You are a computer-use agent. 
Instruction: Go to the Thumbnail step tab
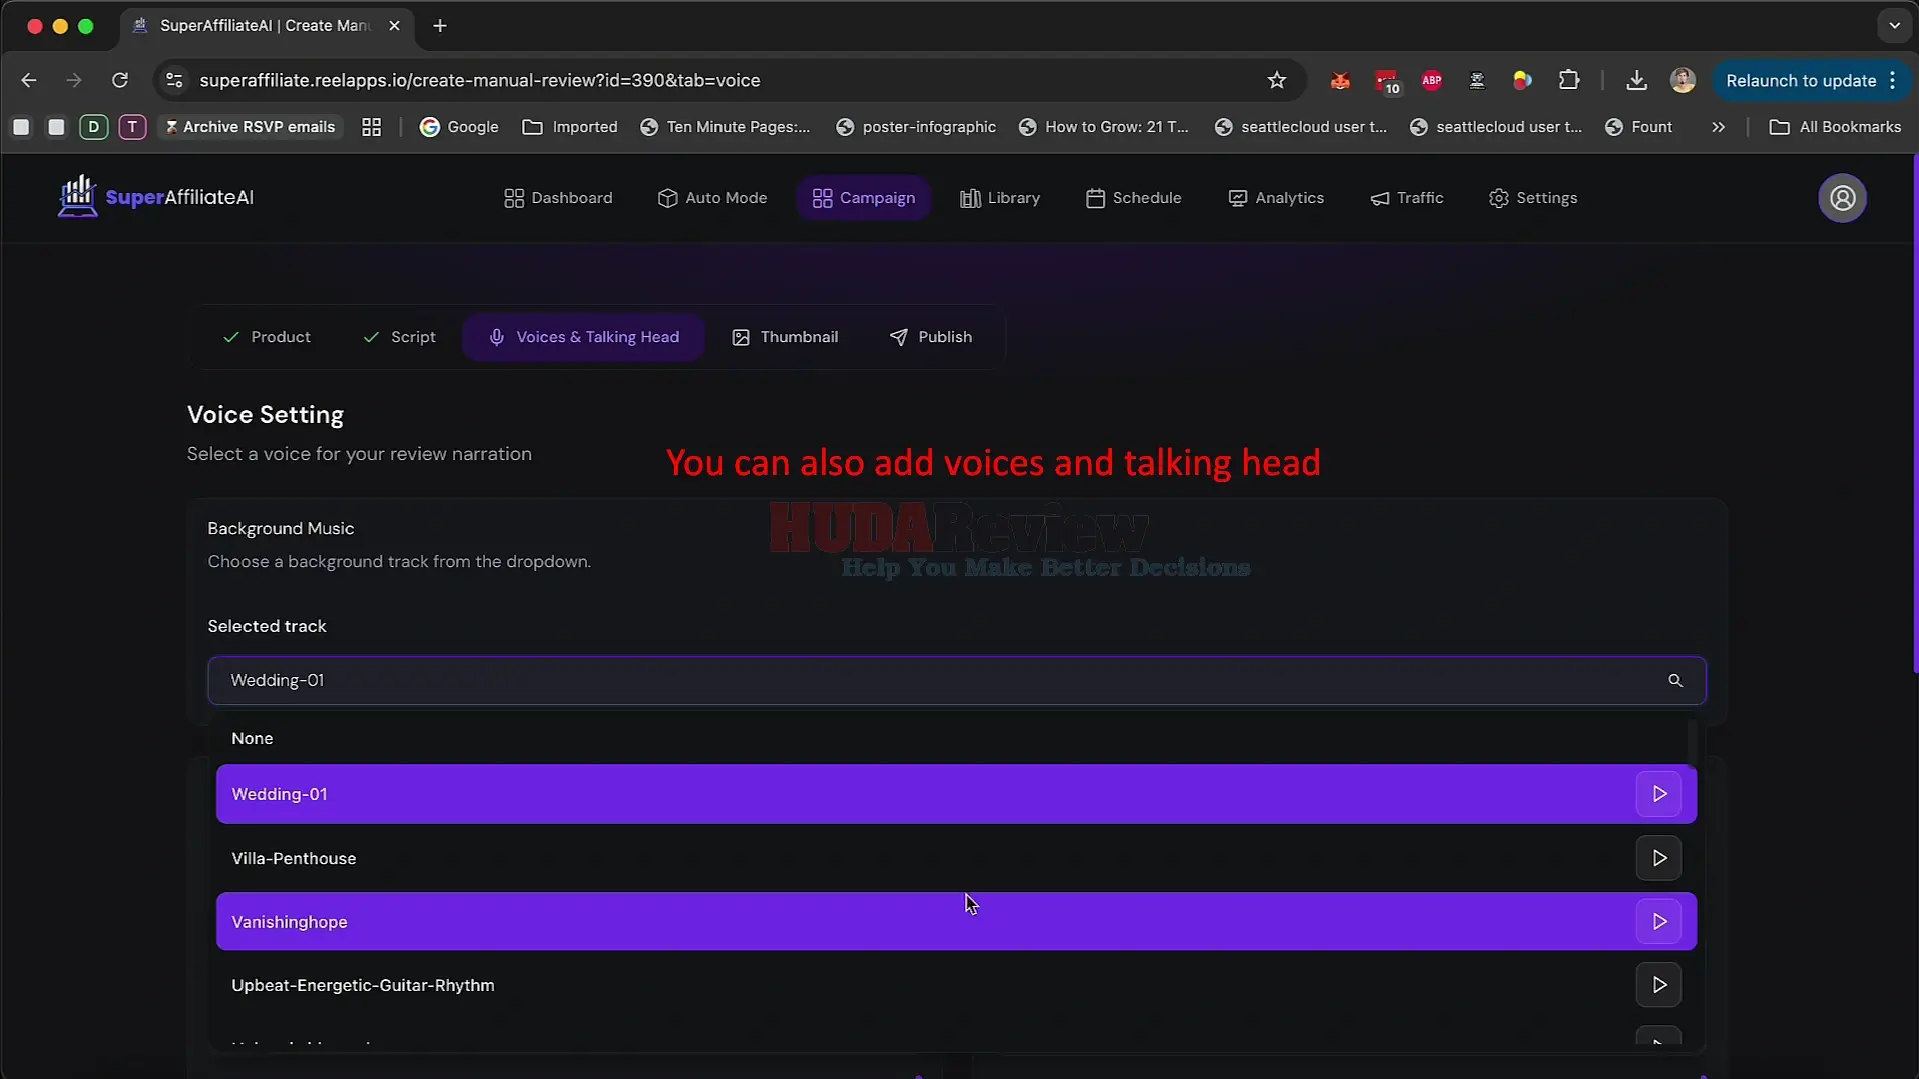pos(785,337)
